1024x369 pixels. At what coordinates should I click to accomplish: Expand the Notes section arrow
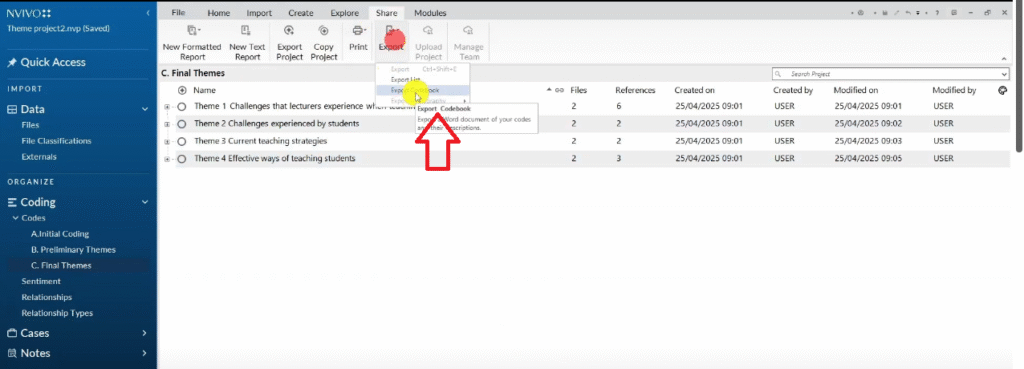(x=145, y=353)
